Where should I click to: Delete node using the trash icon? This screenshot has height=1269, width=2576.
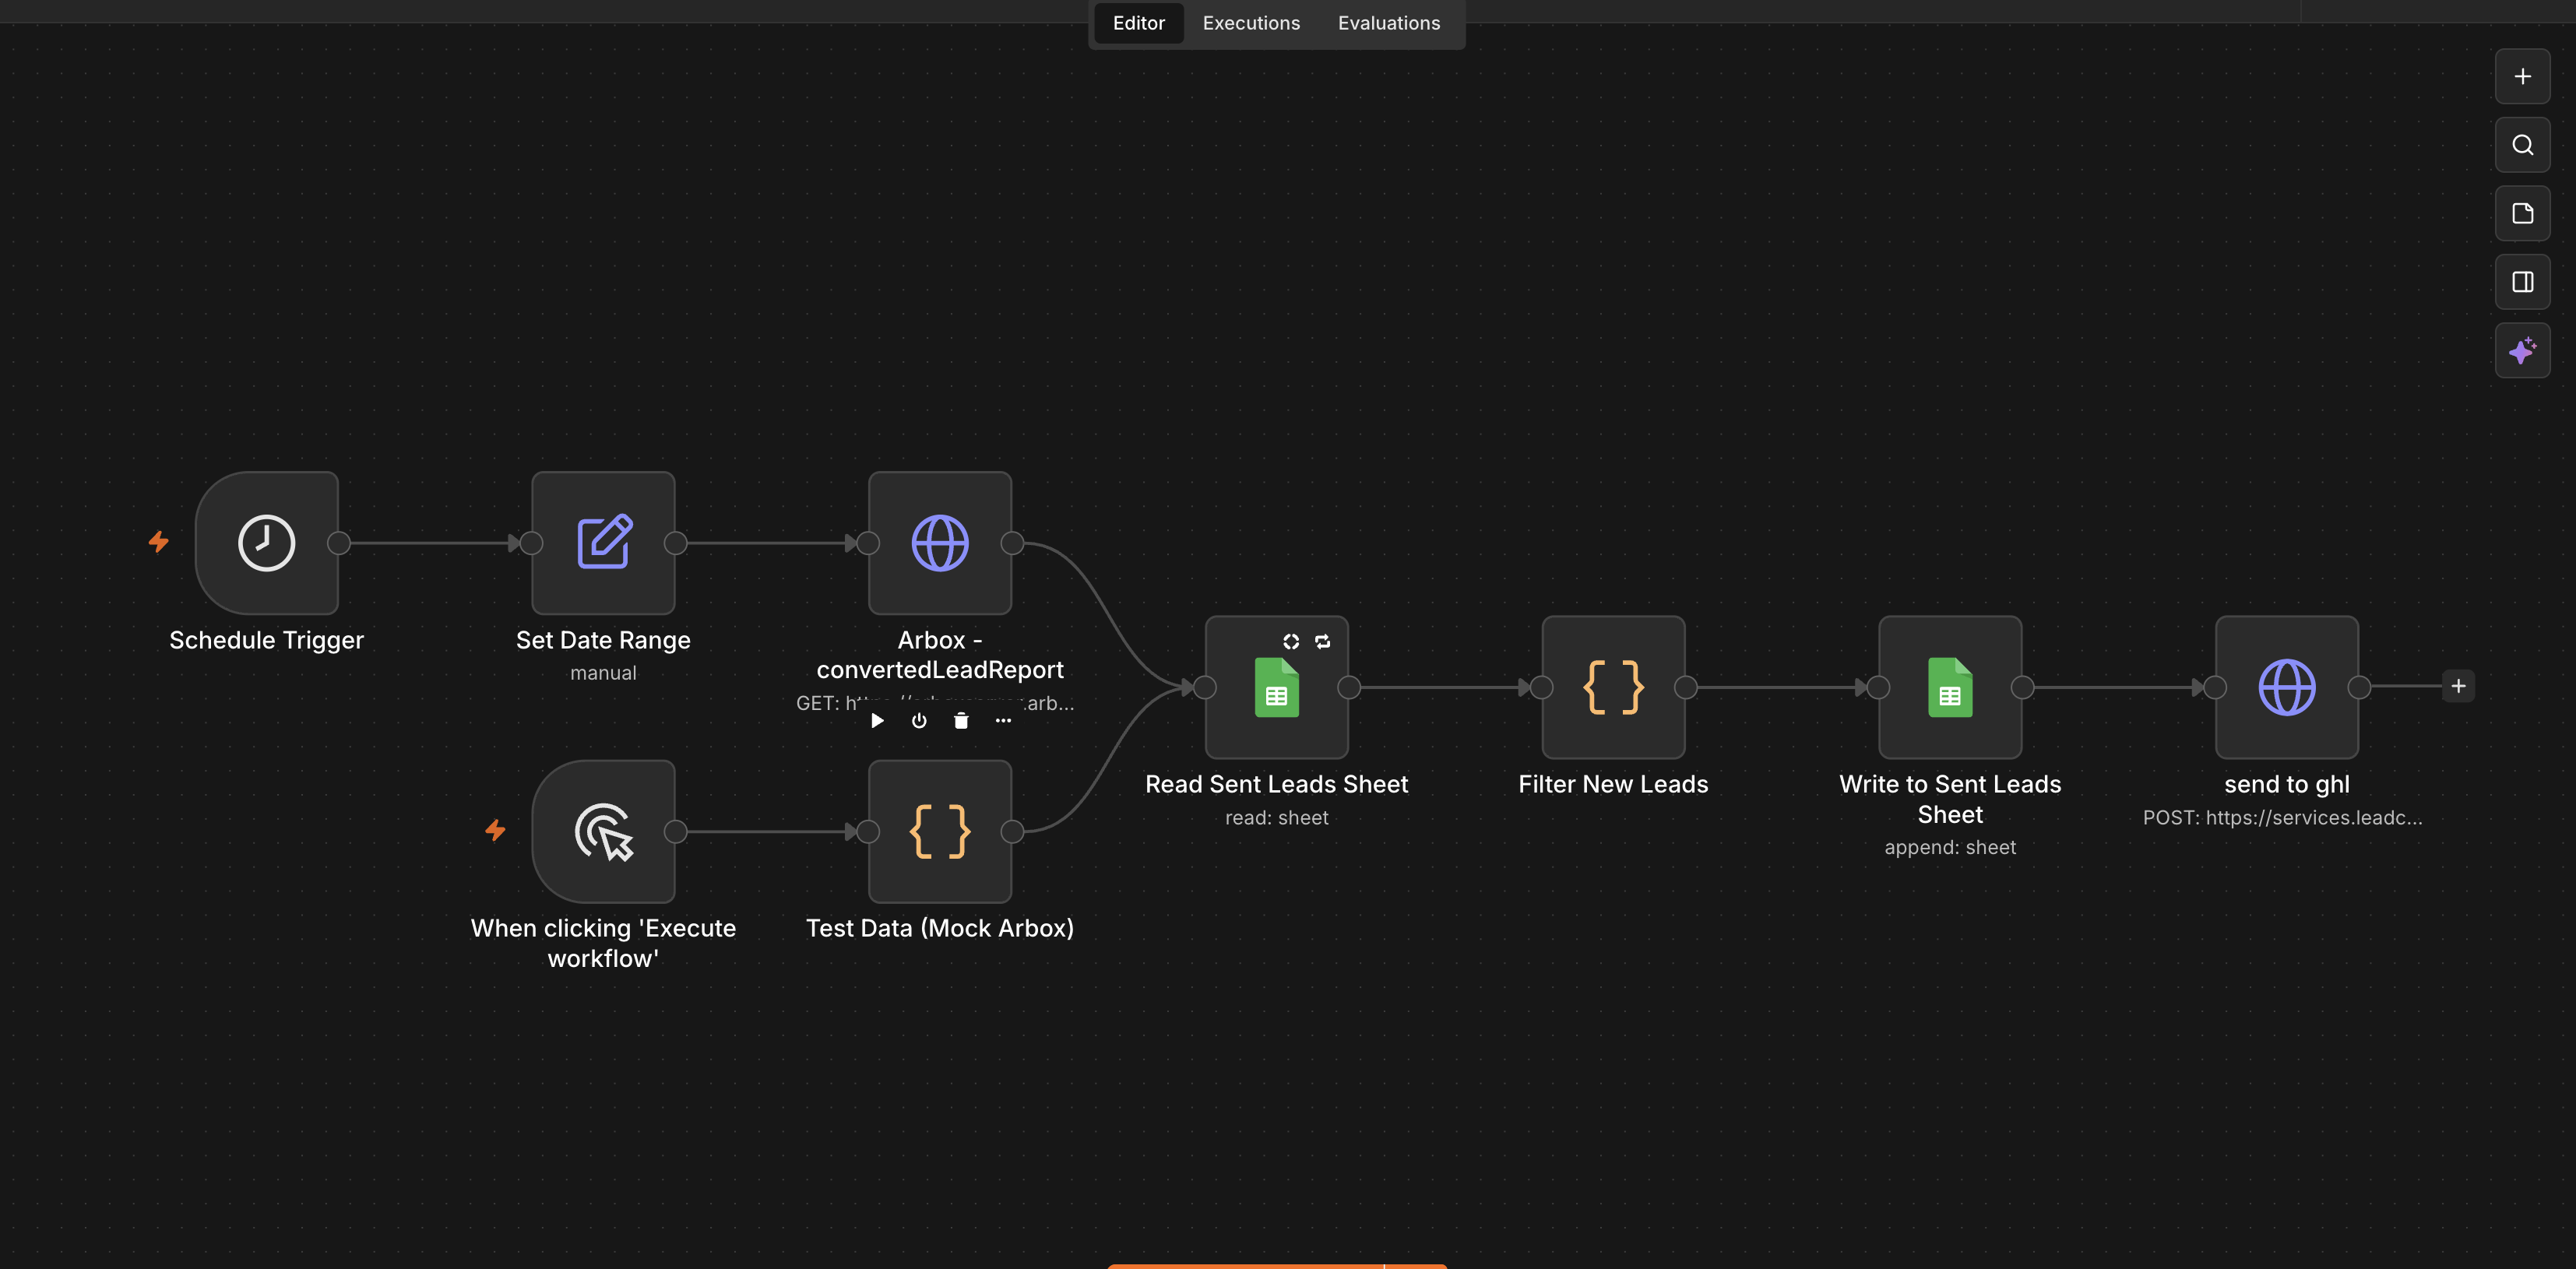tap(961, 721)
